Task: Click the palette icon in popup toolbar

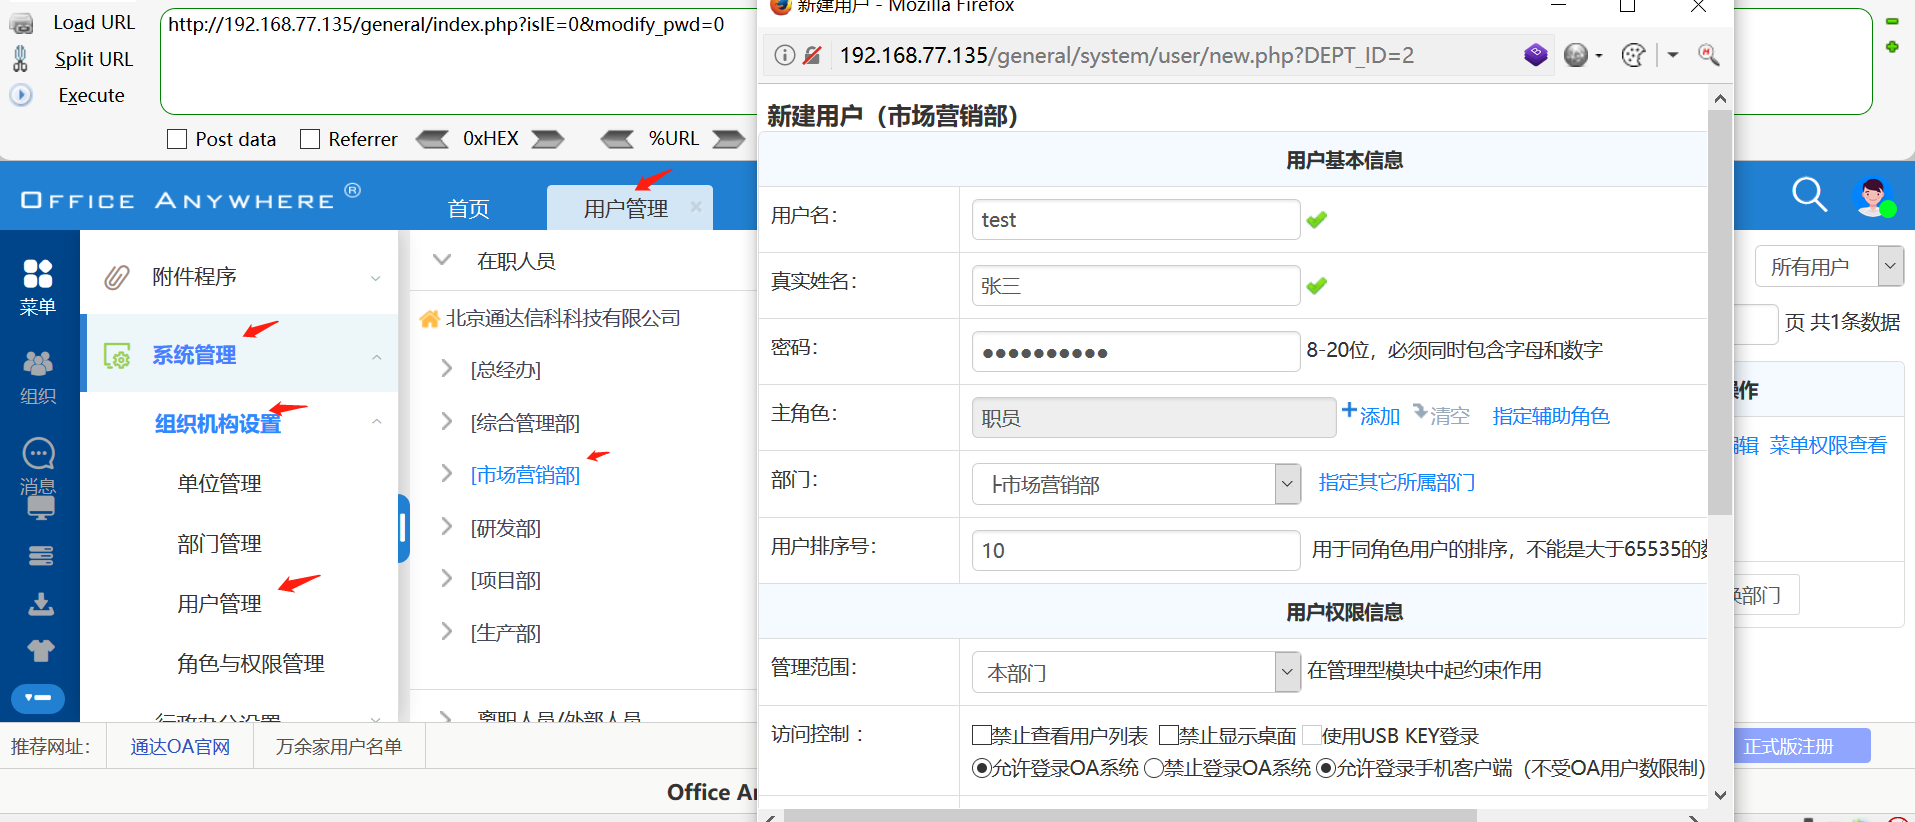Action: 1633,55
